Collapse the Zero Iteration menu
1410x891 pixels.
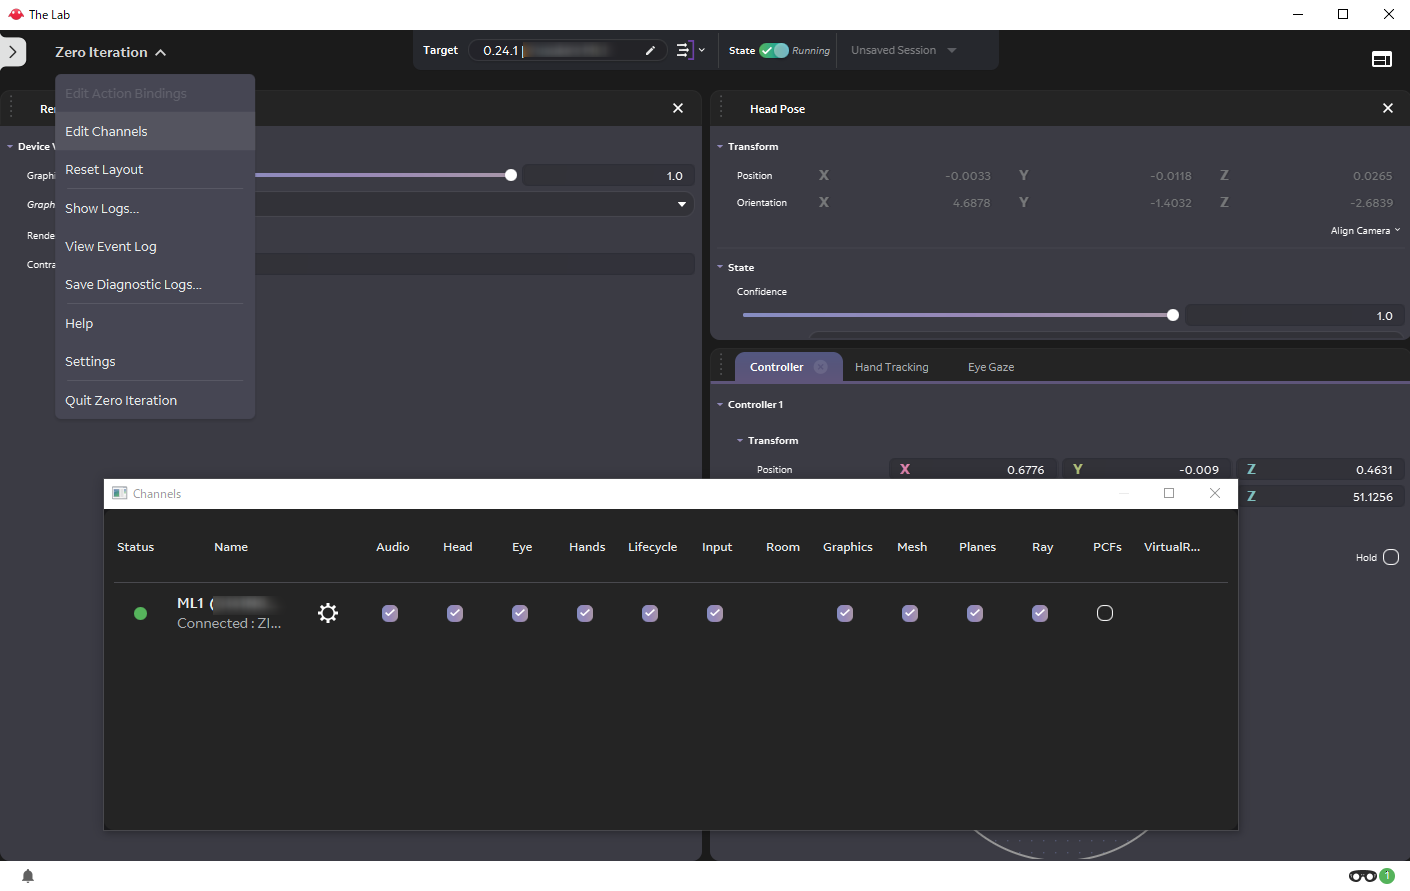pyautogui.click(x=111, y=52)
